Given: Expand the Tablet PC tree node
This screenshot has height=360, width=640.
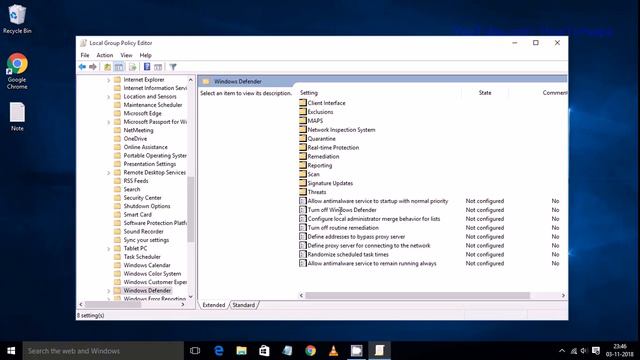Looking at the screenshot, I should pyautogui.click(x=109, y=249).
